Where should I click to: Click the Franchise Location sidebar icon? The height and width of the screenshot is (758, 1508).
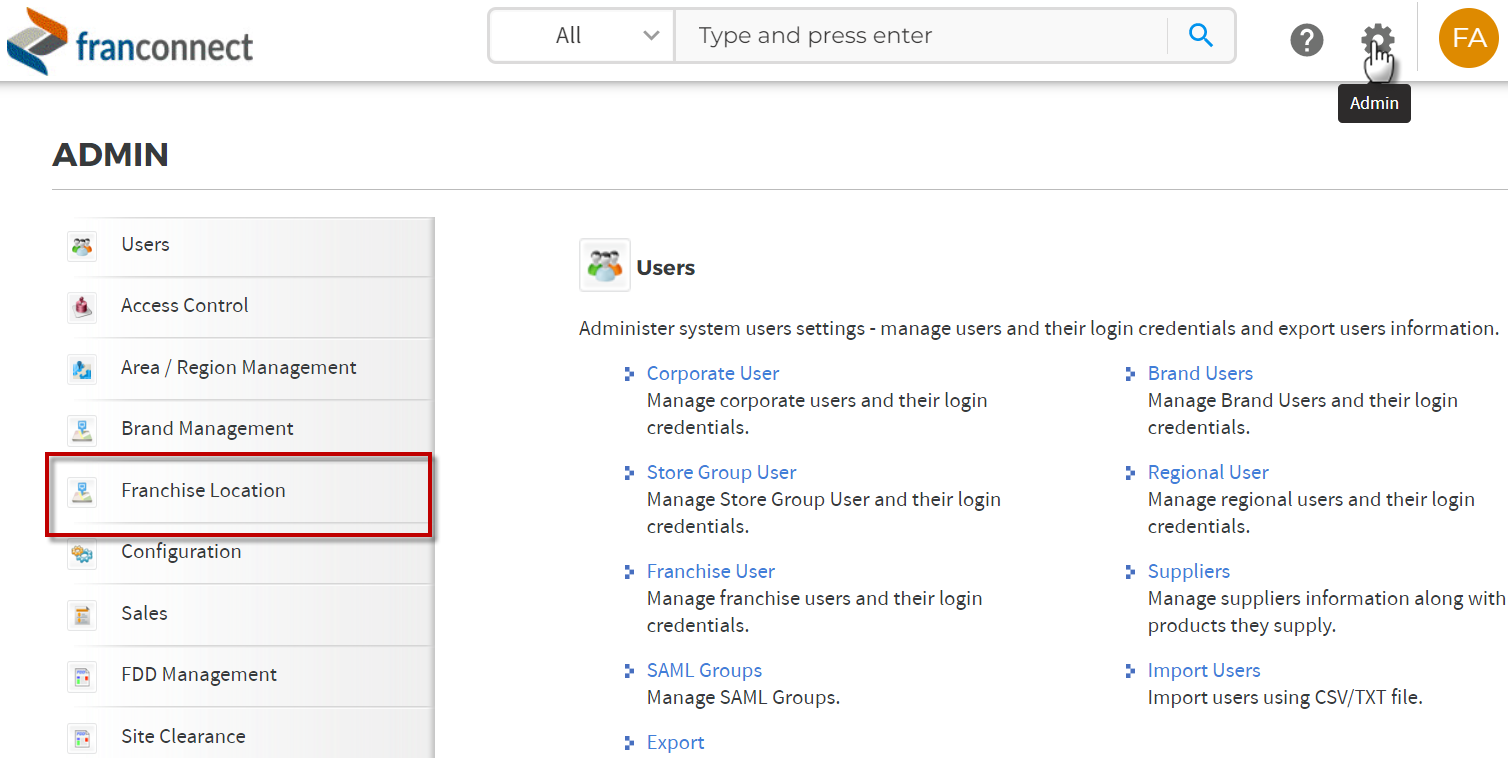pyautogui.click(x=82, y=491)
